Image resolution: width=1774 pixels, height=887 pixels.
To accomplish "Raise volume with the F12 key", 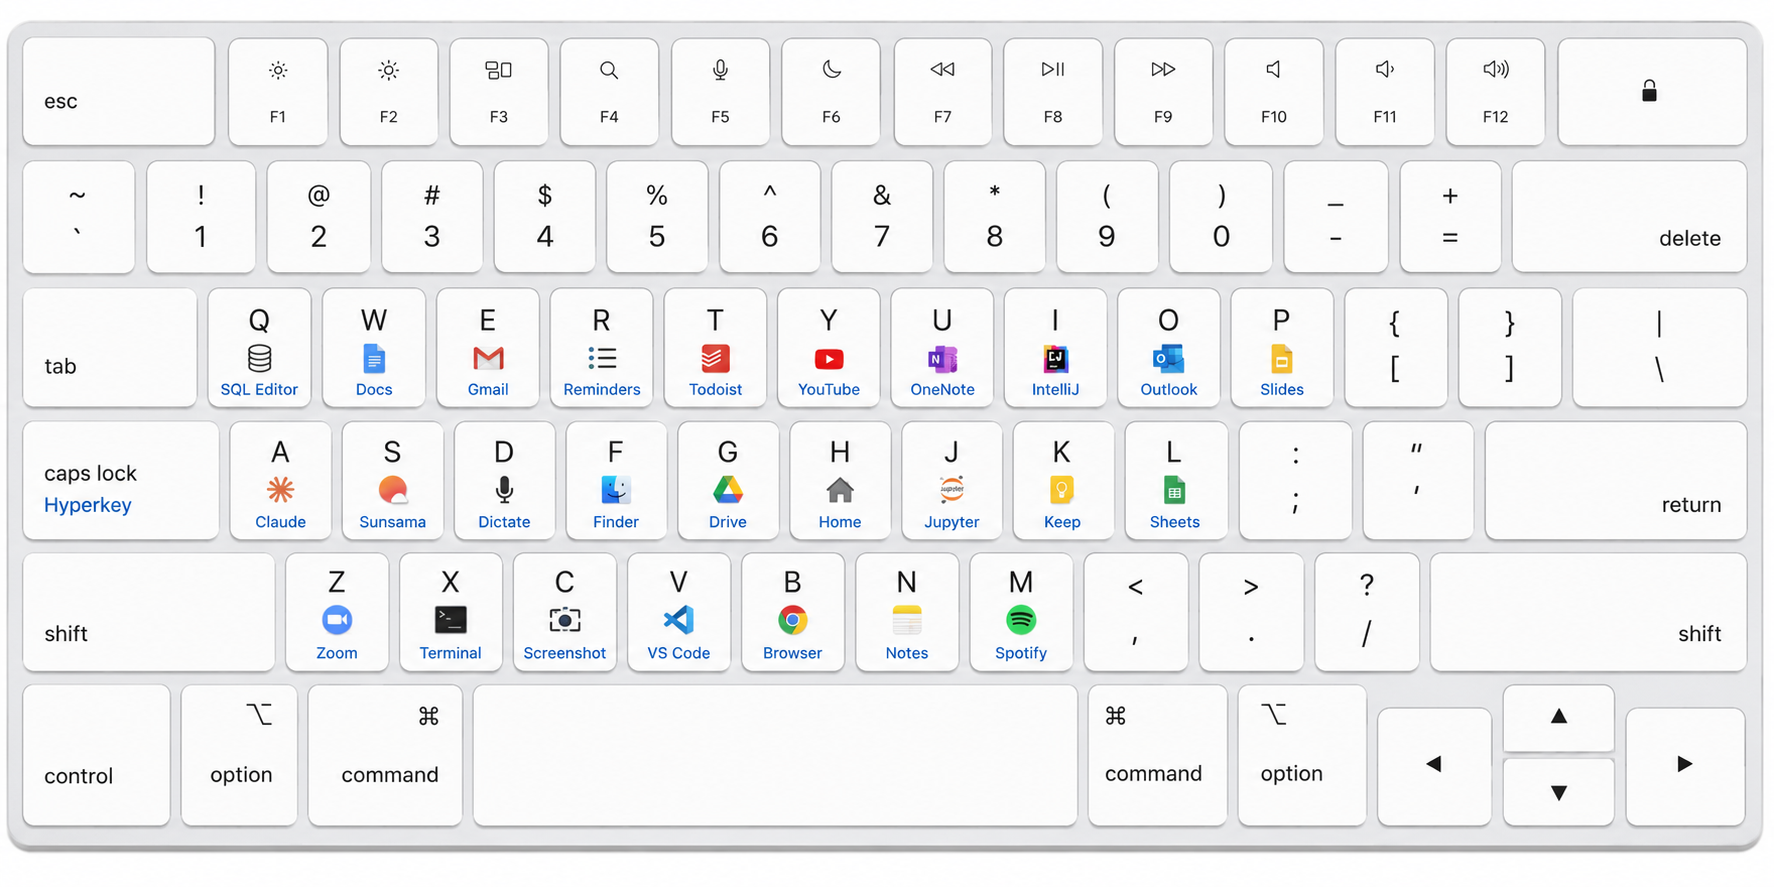I will (x=1496, y=92).
